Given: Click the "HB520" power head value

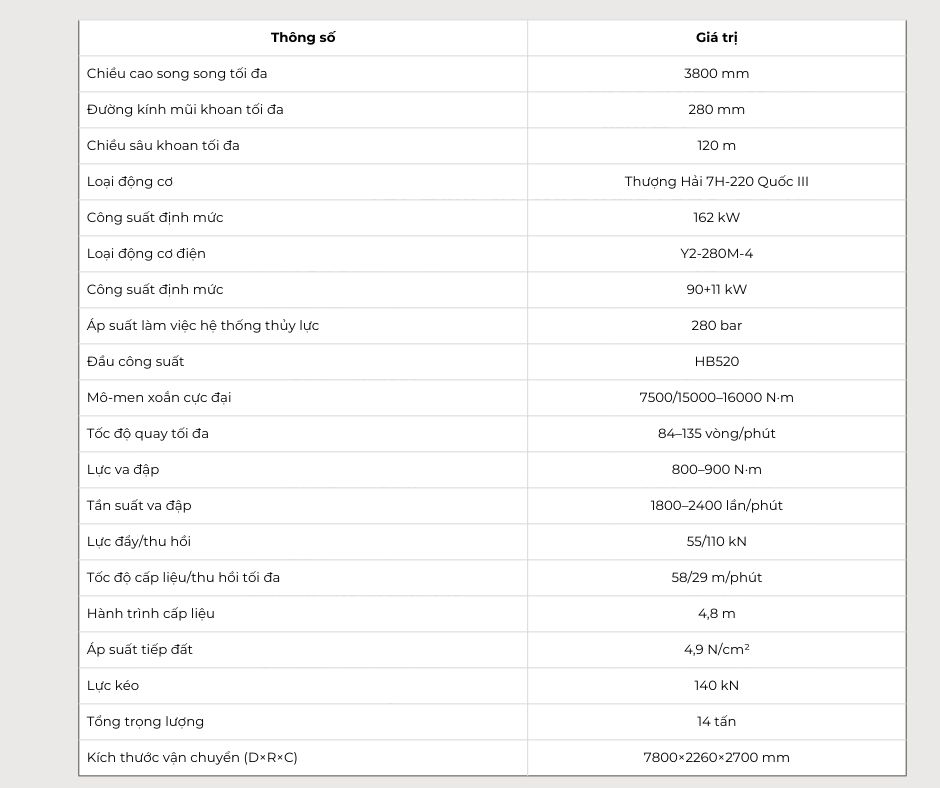Looking at the screenshot, I should [716, 362].
